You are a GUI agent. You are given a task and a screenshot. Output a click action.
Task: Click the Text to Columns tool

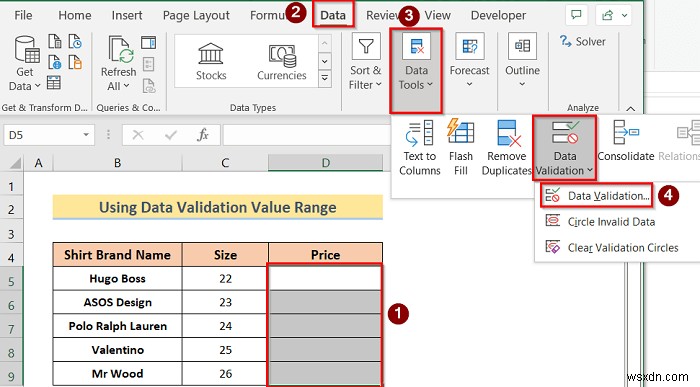(420, 148)
